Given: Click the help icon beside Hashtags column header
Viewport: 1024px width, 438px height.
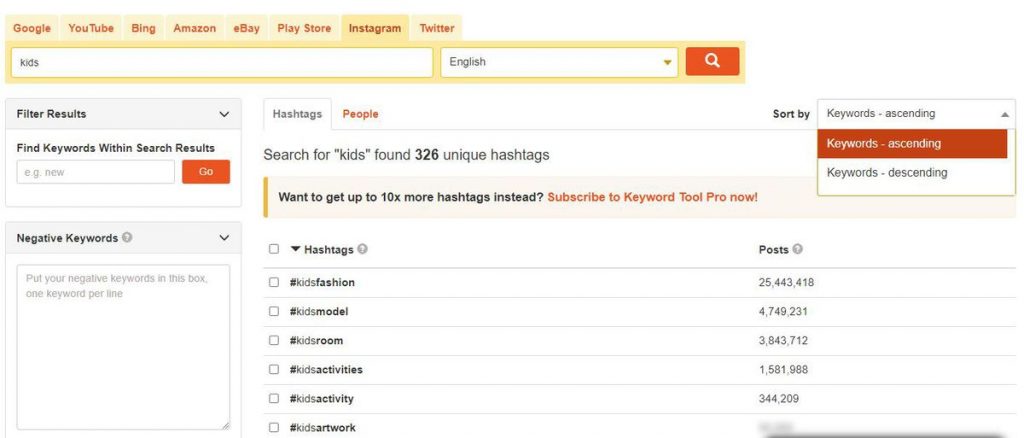Looking at the screenshot, I should (x=362, y=249).
